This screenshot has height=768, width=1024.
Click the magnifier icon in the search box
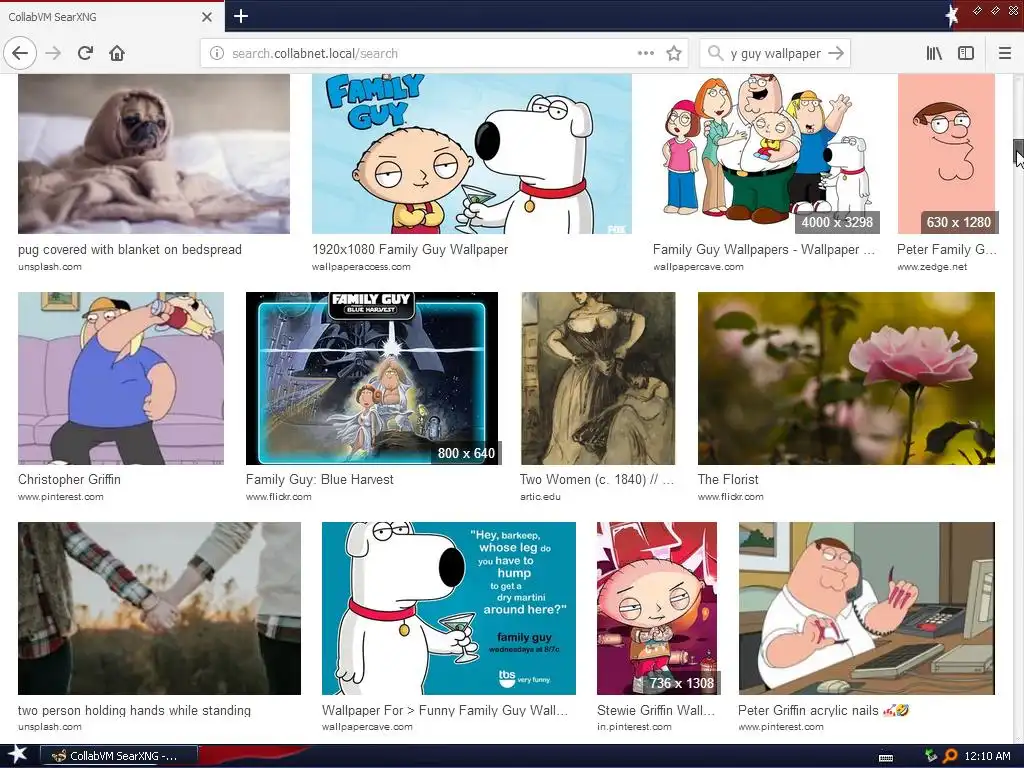click(715, 53)
